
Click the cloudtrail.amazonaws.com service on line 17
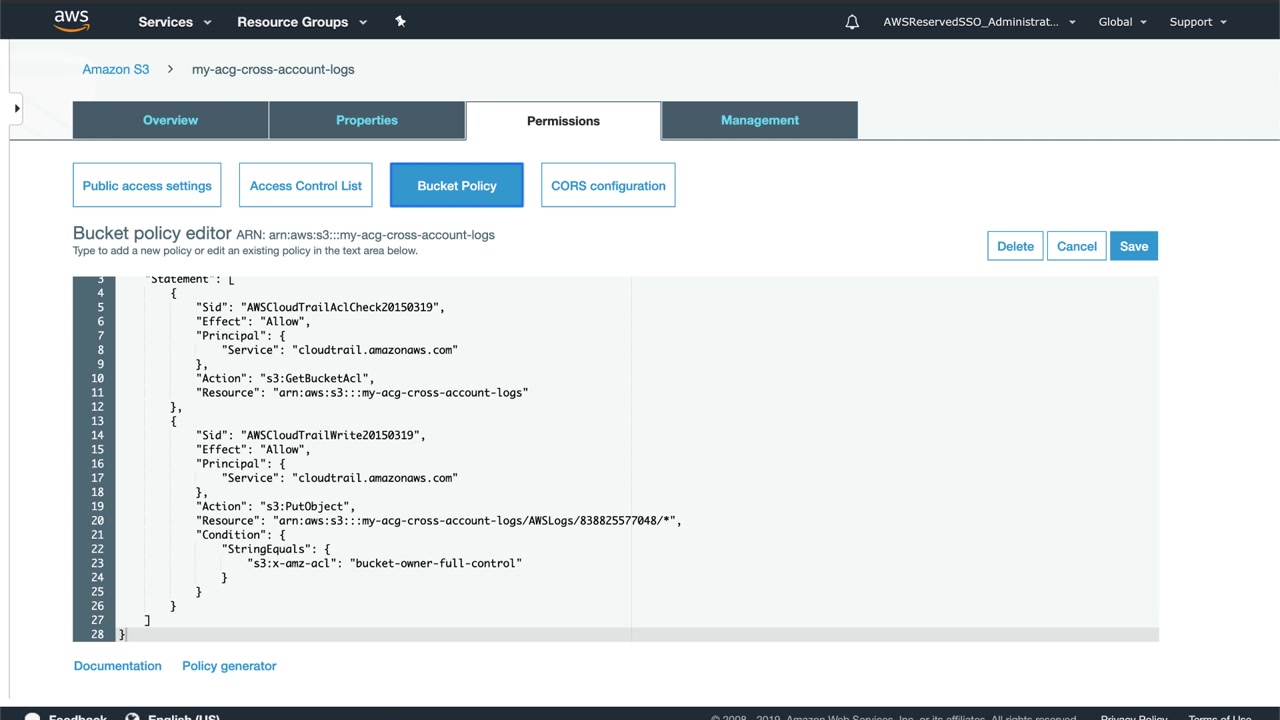[375, 477]
